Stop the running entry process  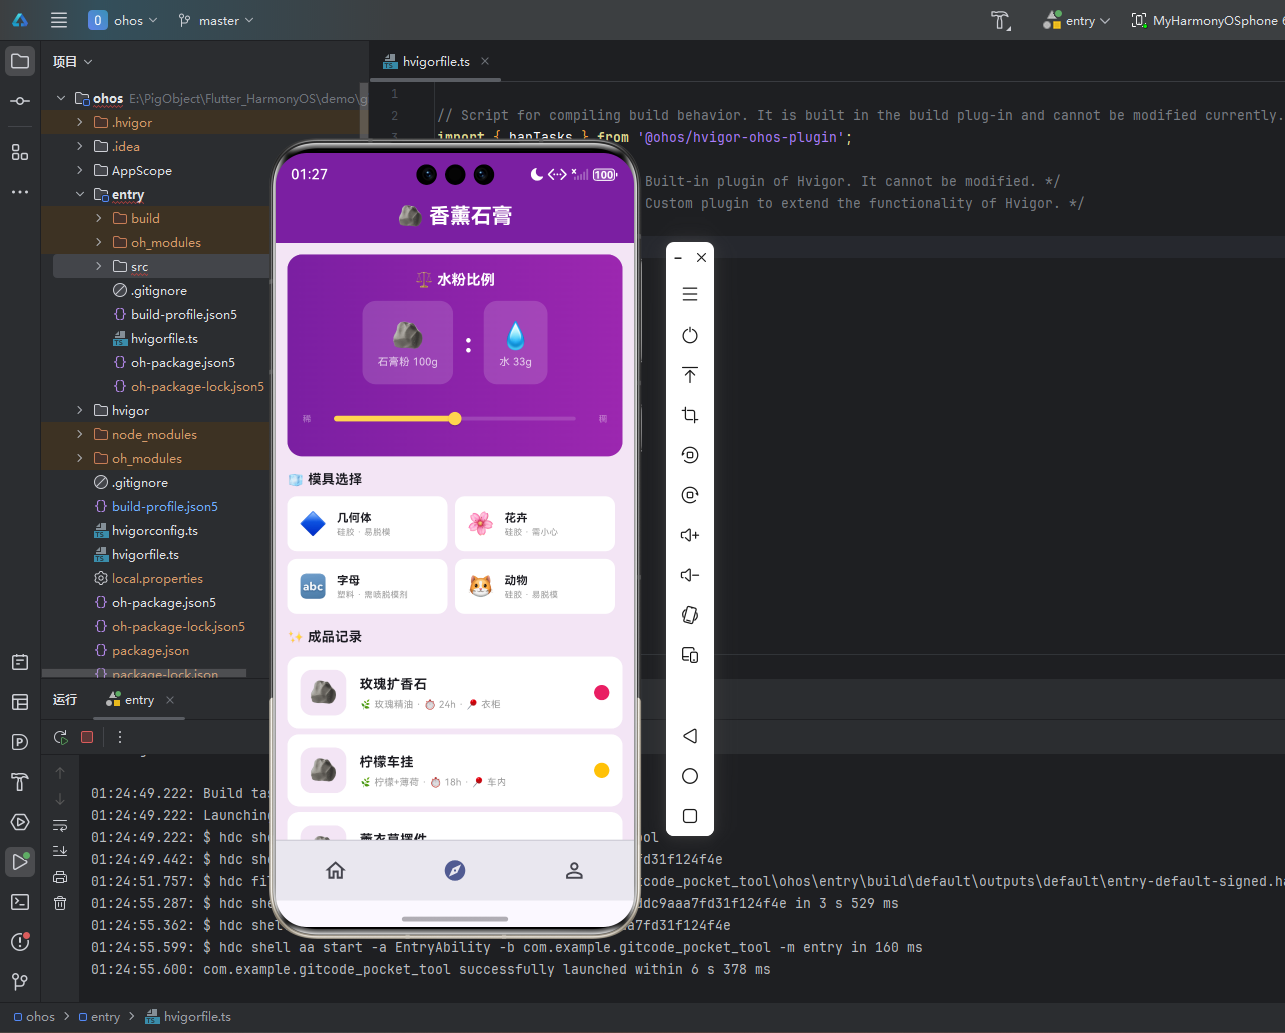click(87, 737)
